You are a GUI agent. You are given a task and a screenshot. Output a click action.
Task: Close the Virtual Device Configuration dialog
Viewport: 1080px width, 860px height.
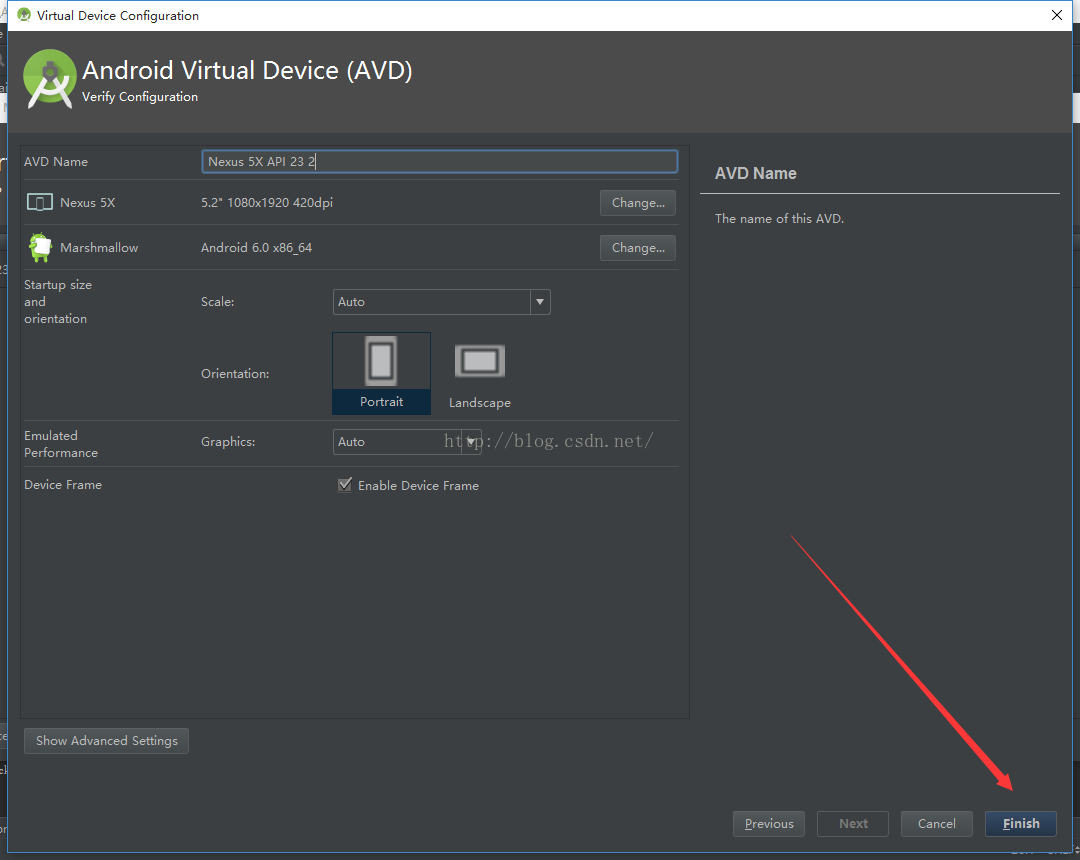click(x=1057, y=15)
